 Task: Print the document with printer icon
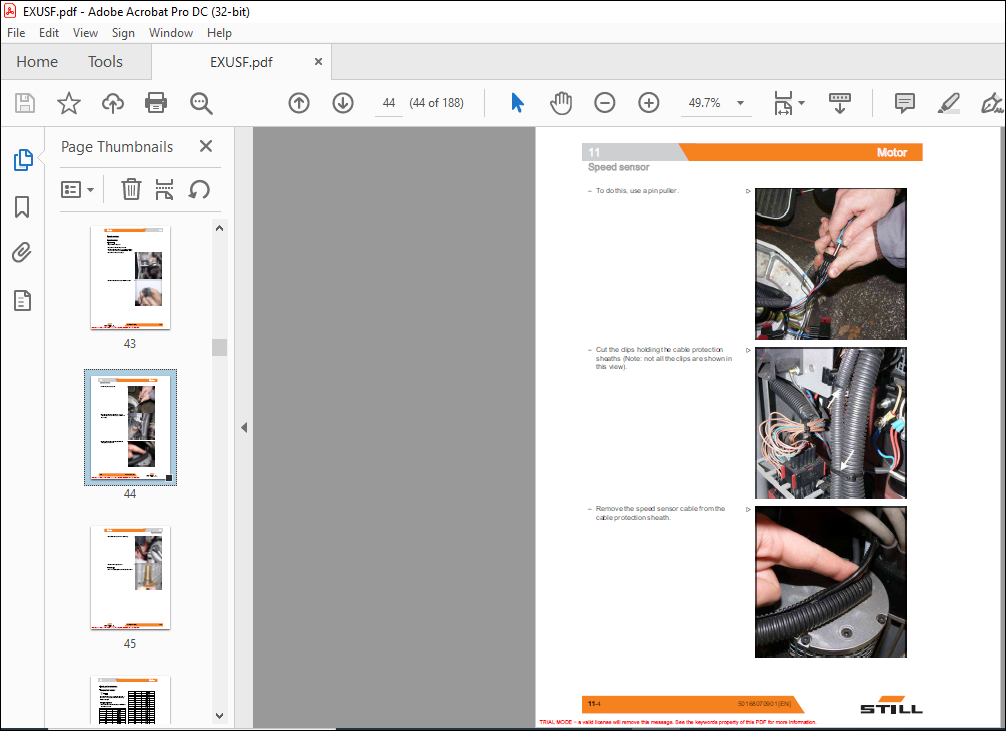tap(156, 103)
